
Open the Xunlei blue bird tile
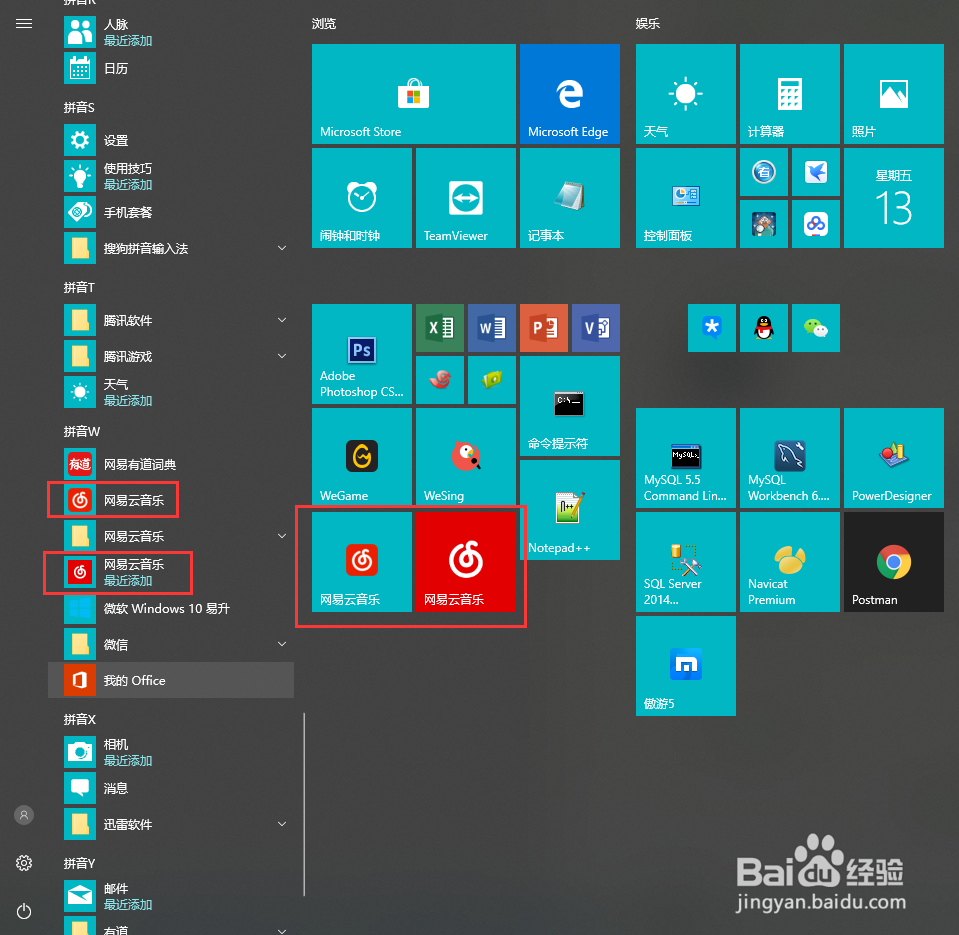click(816, 172)
